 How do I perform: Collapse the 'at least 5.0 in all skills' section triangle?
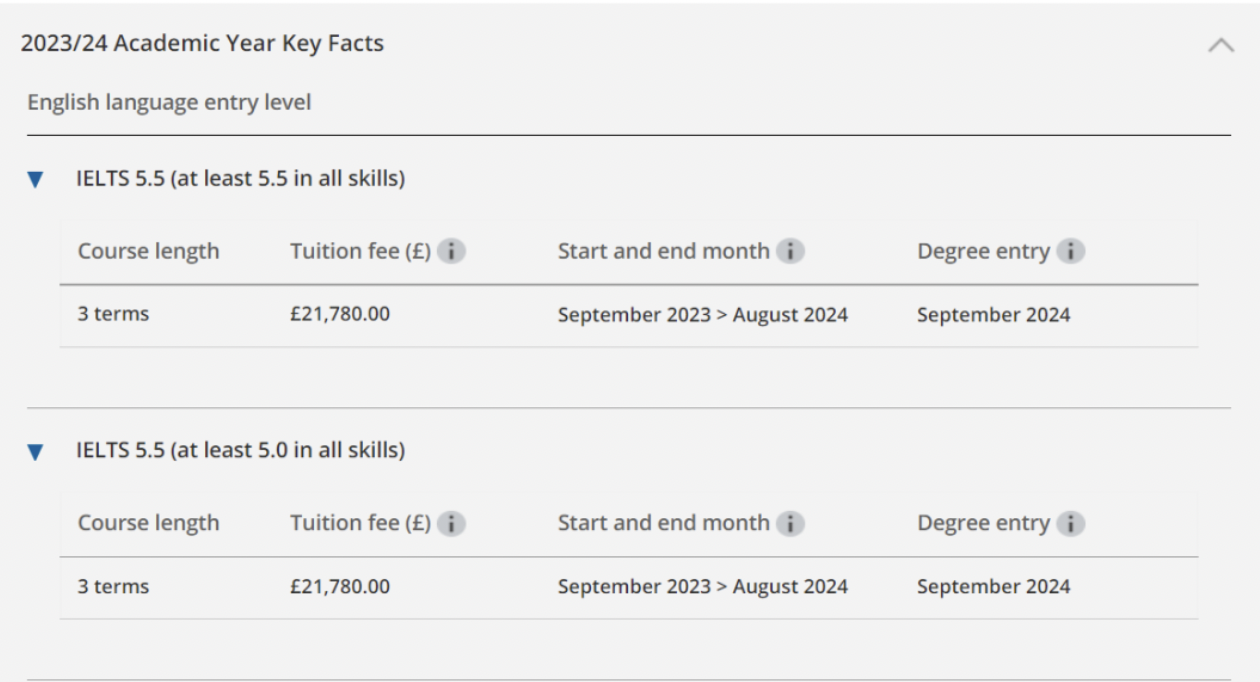tap(36, 453)
